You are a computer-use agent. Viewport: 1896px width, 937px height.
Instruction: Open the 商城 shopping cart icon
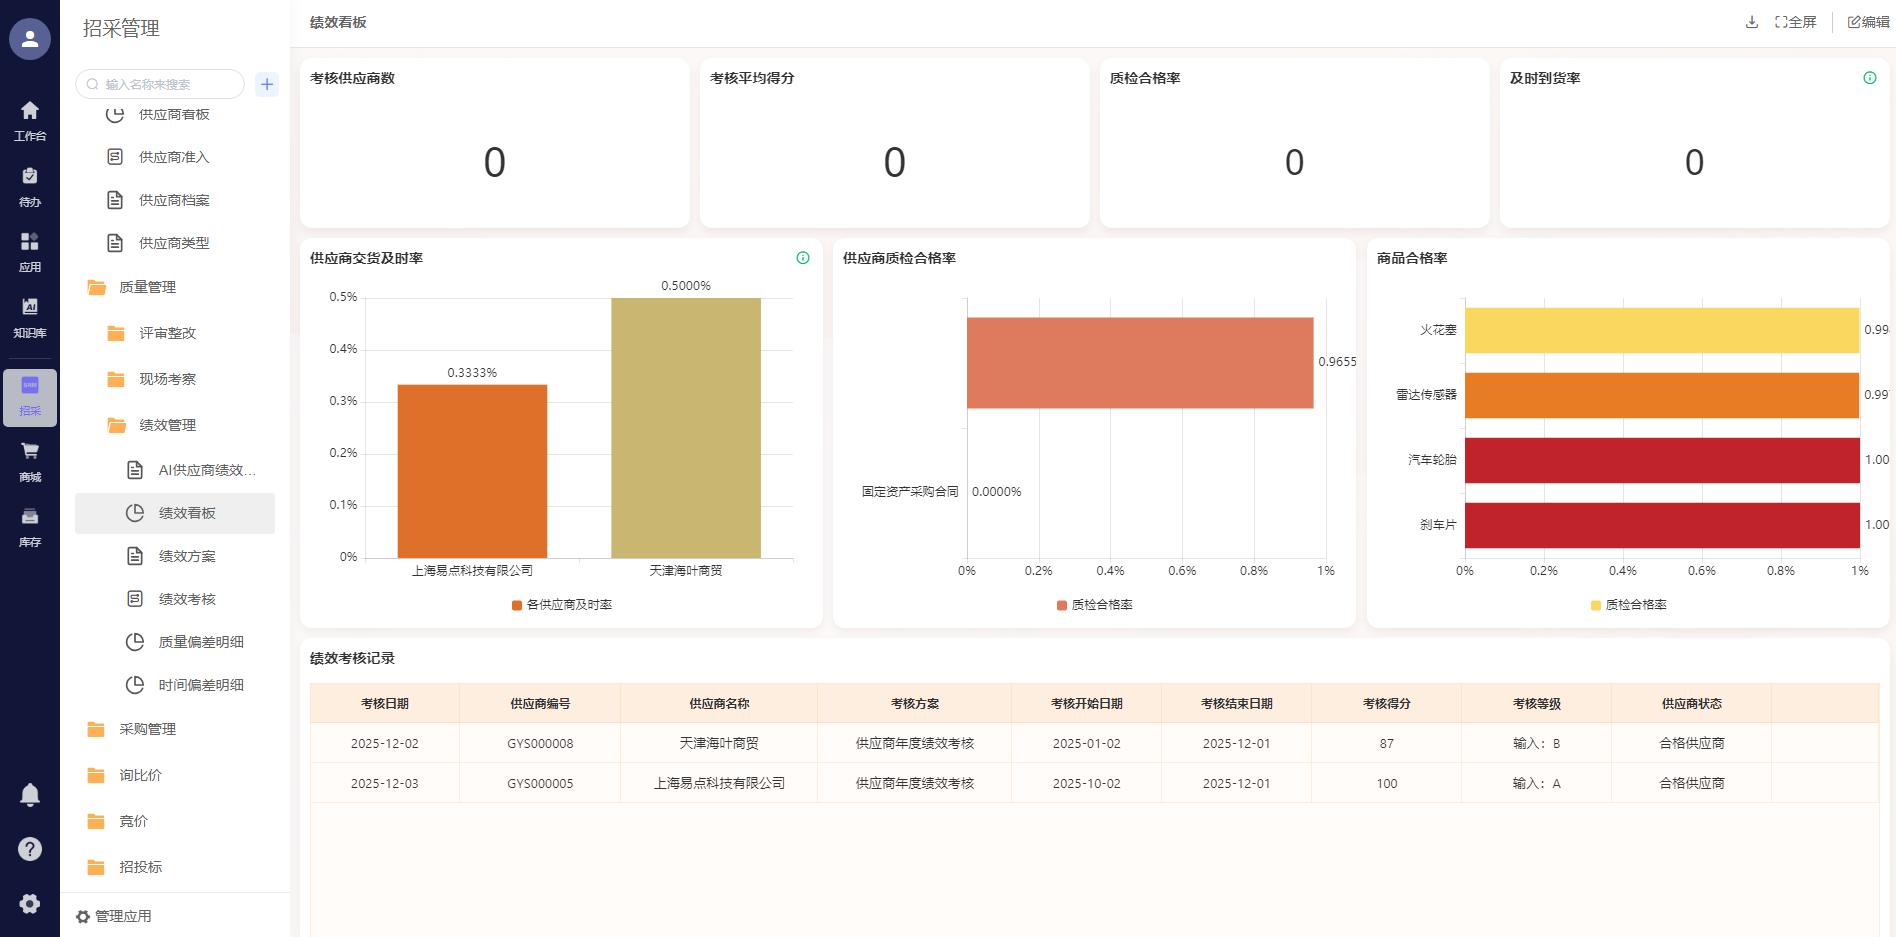tap(30, 461)
